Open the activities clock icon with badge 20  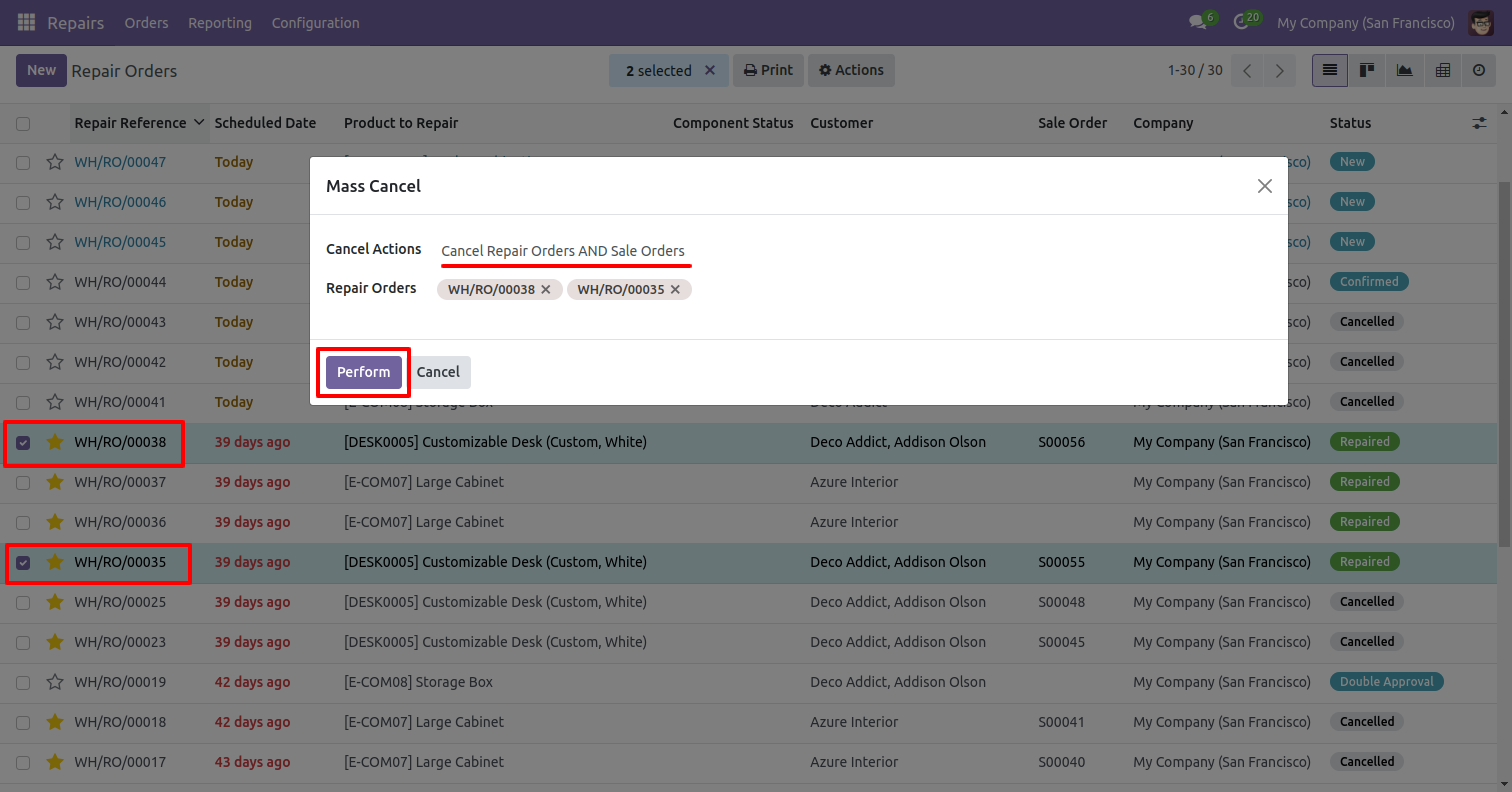tap(1241, 22)
